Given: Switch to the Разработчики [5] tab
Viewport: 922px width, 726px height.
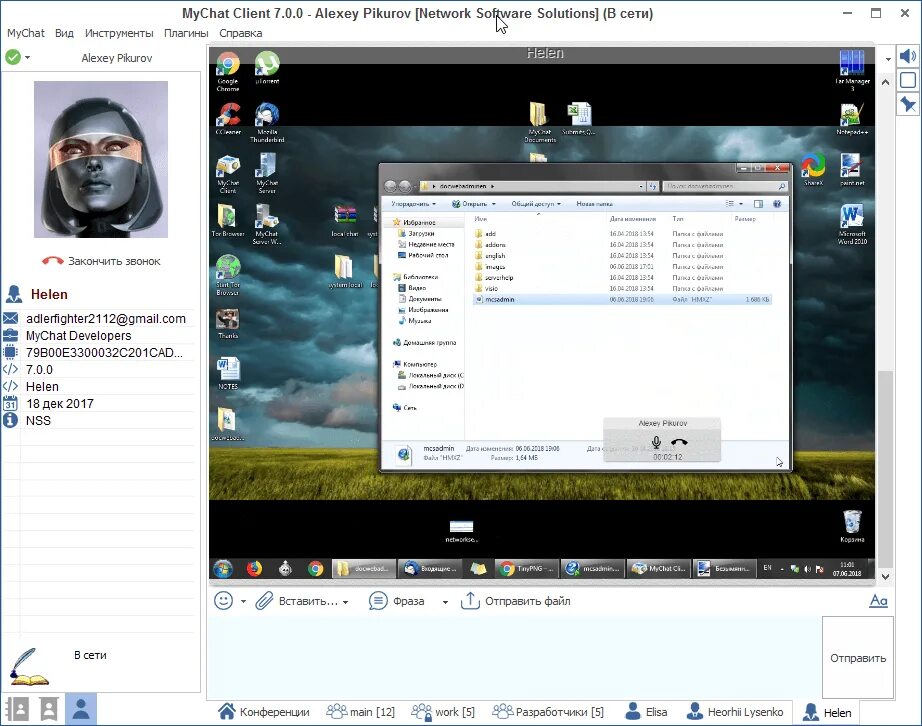Looking at the screenshot, I should [547, 712].
